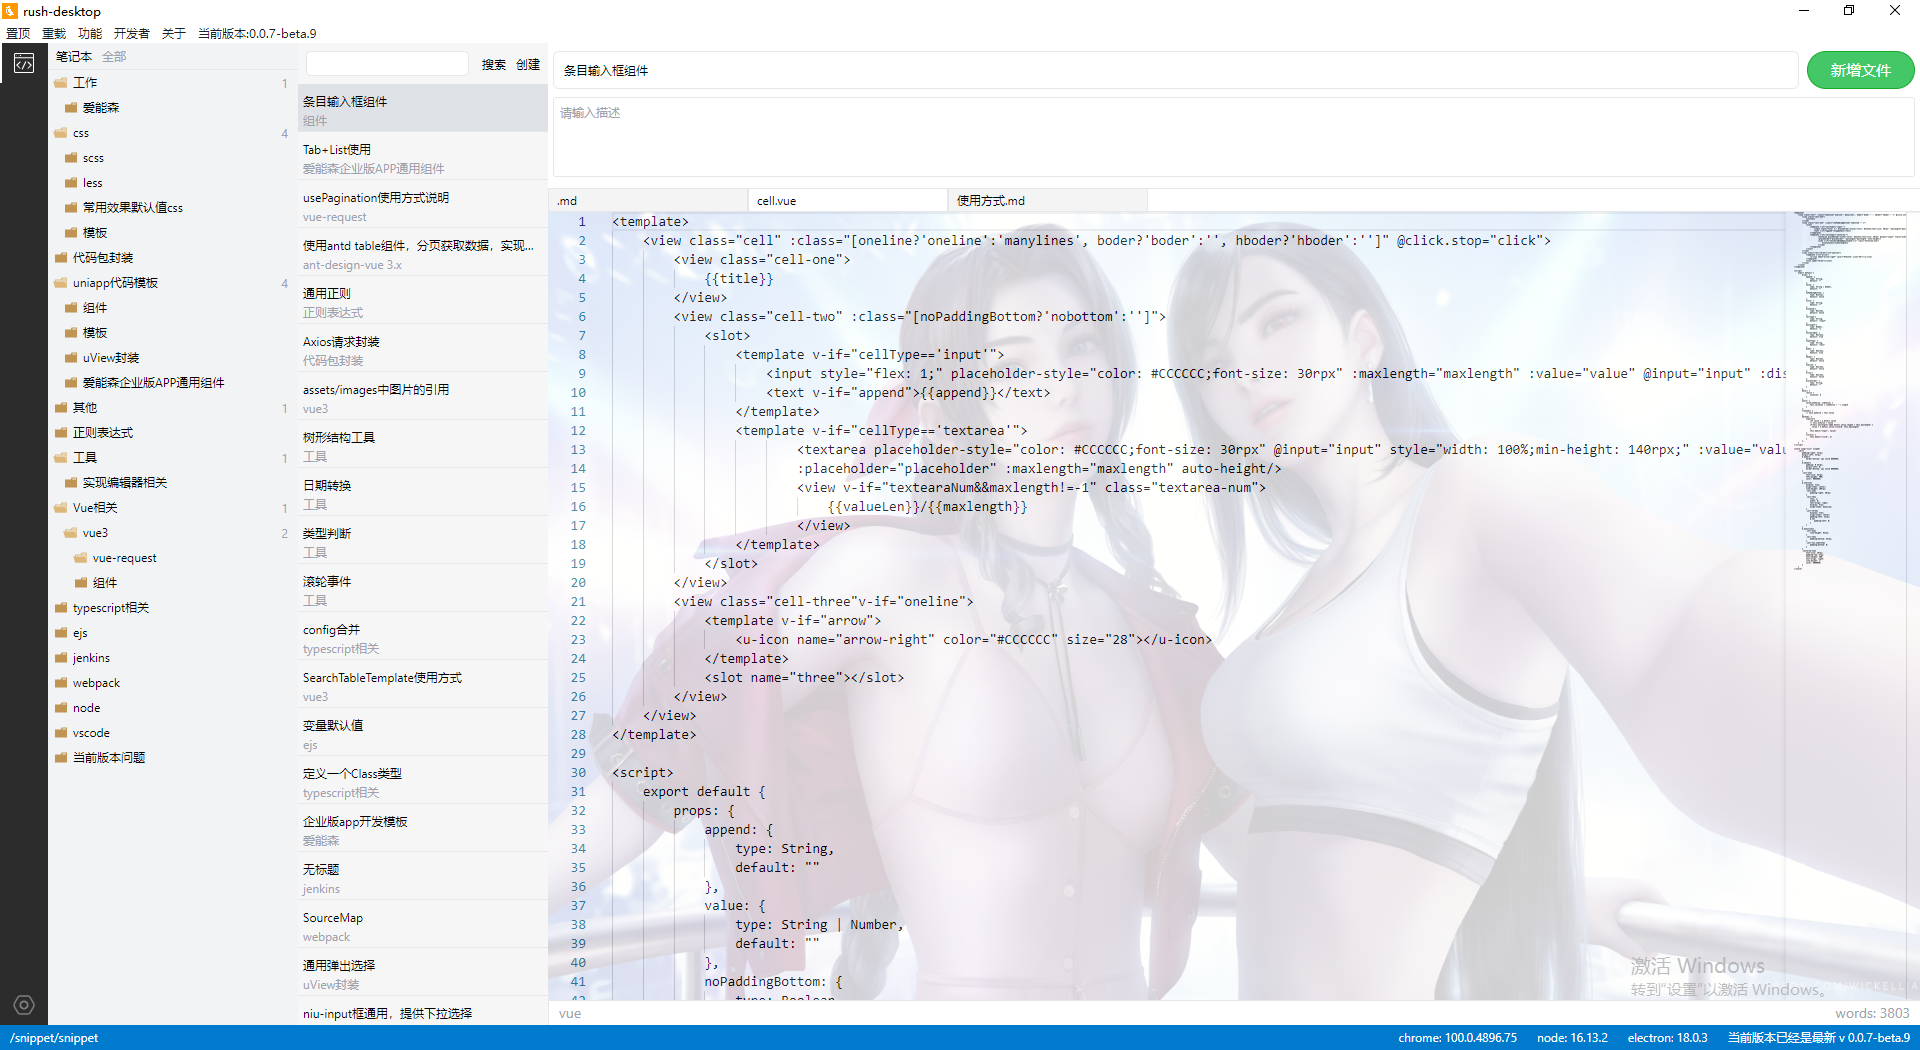Click the 正则表达式 folder icon
This screenshot has height=1050, width=1920.
pyautogui.click(x=61, y=433)
